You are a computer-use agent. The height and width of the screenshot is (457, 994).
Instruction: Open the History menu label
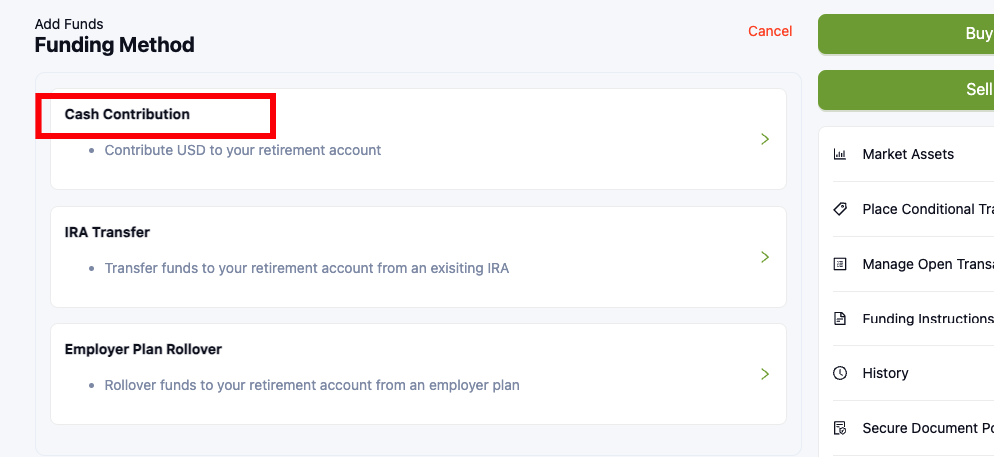(x=885, y=373)
